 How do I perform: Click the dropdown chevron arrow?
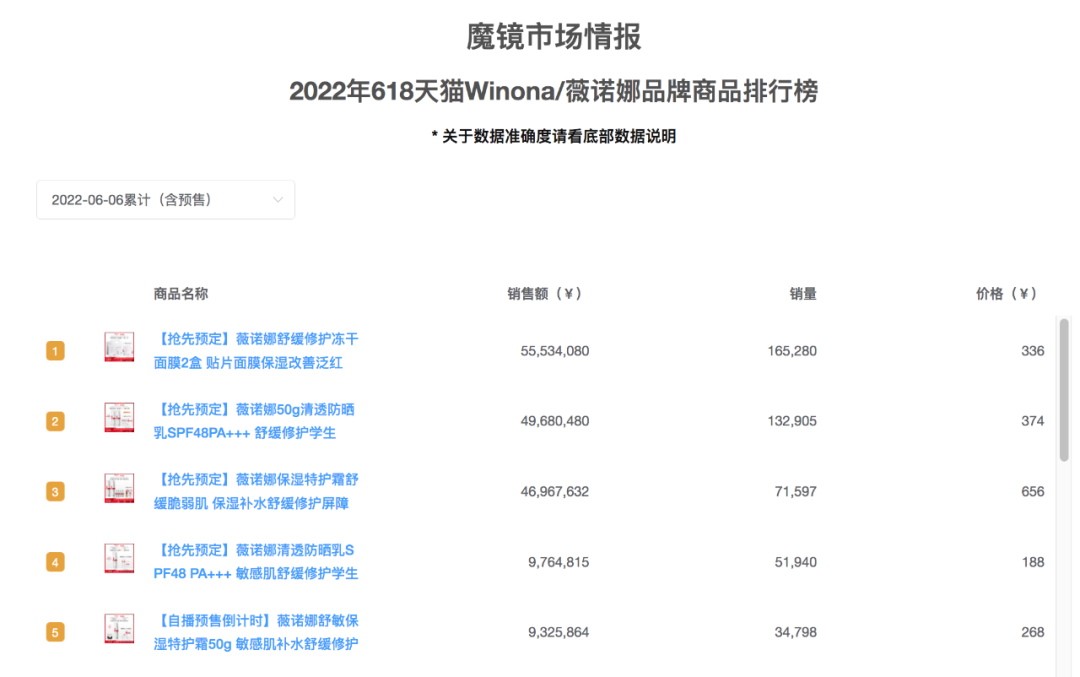tap(278, 199)
